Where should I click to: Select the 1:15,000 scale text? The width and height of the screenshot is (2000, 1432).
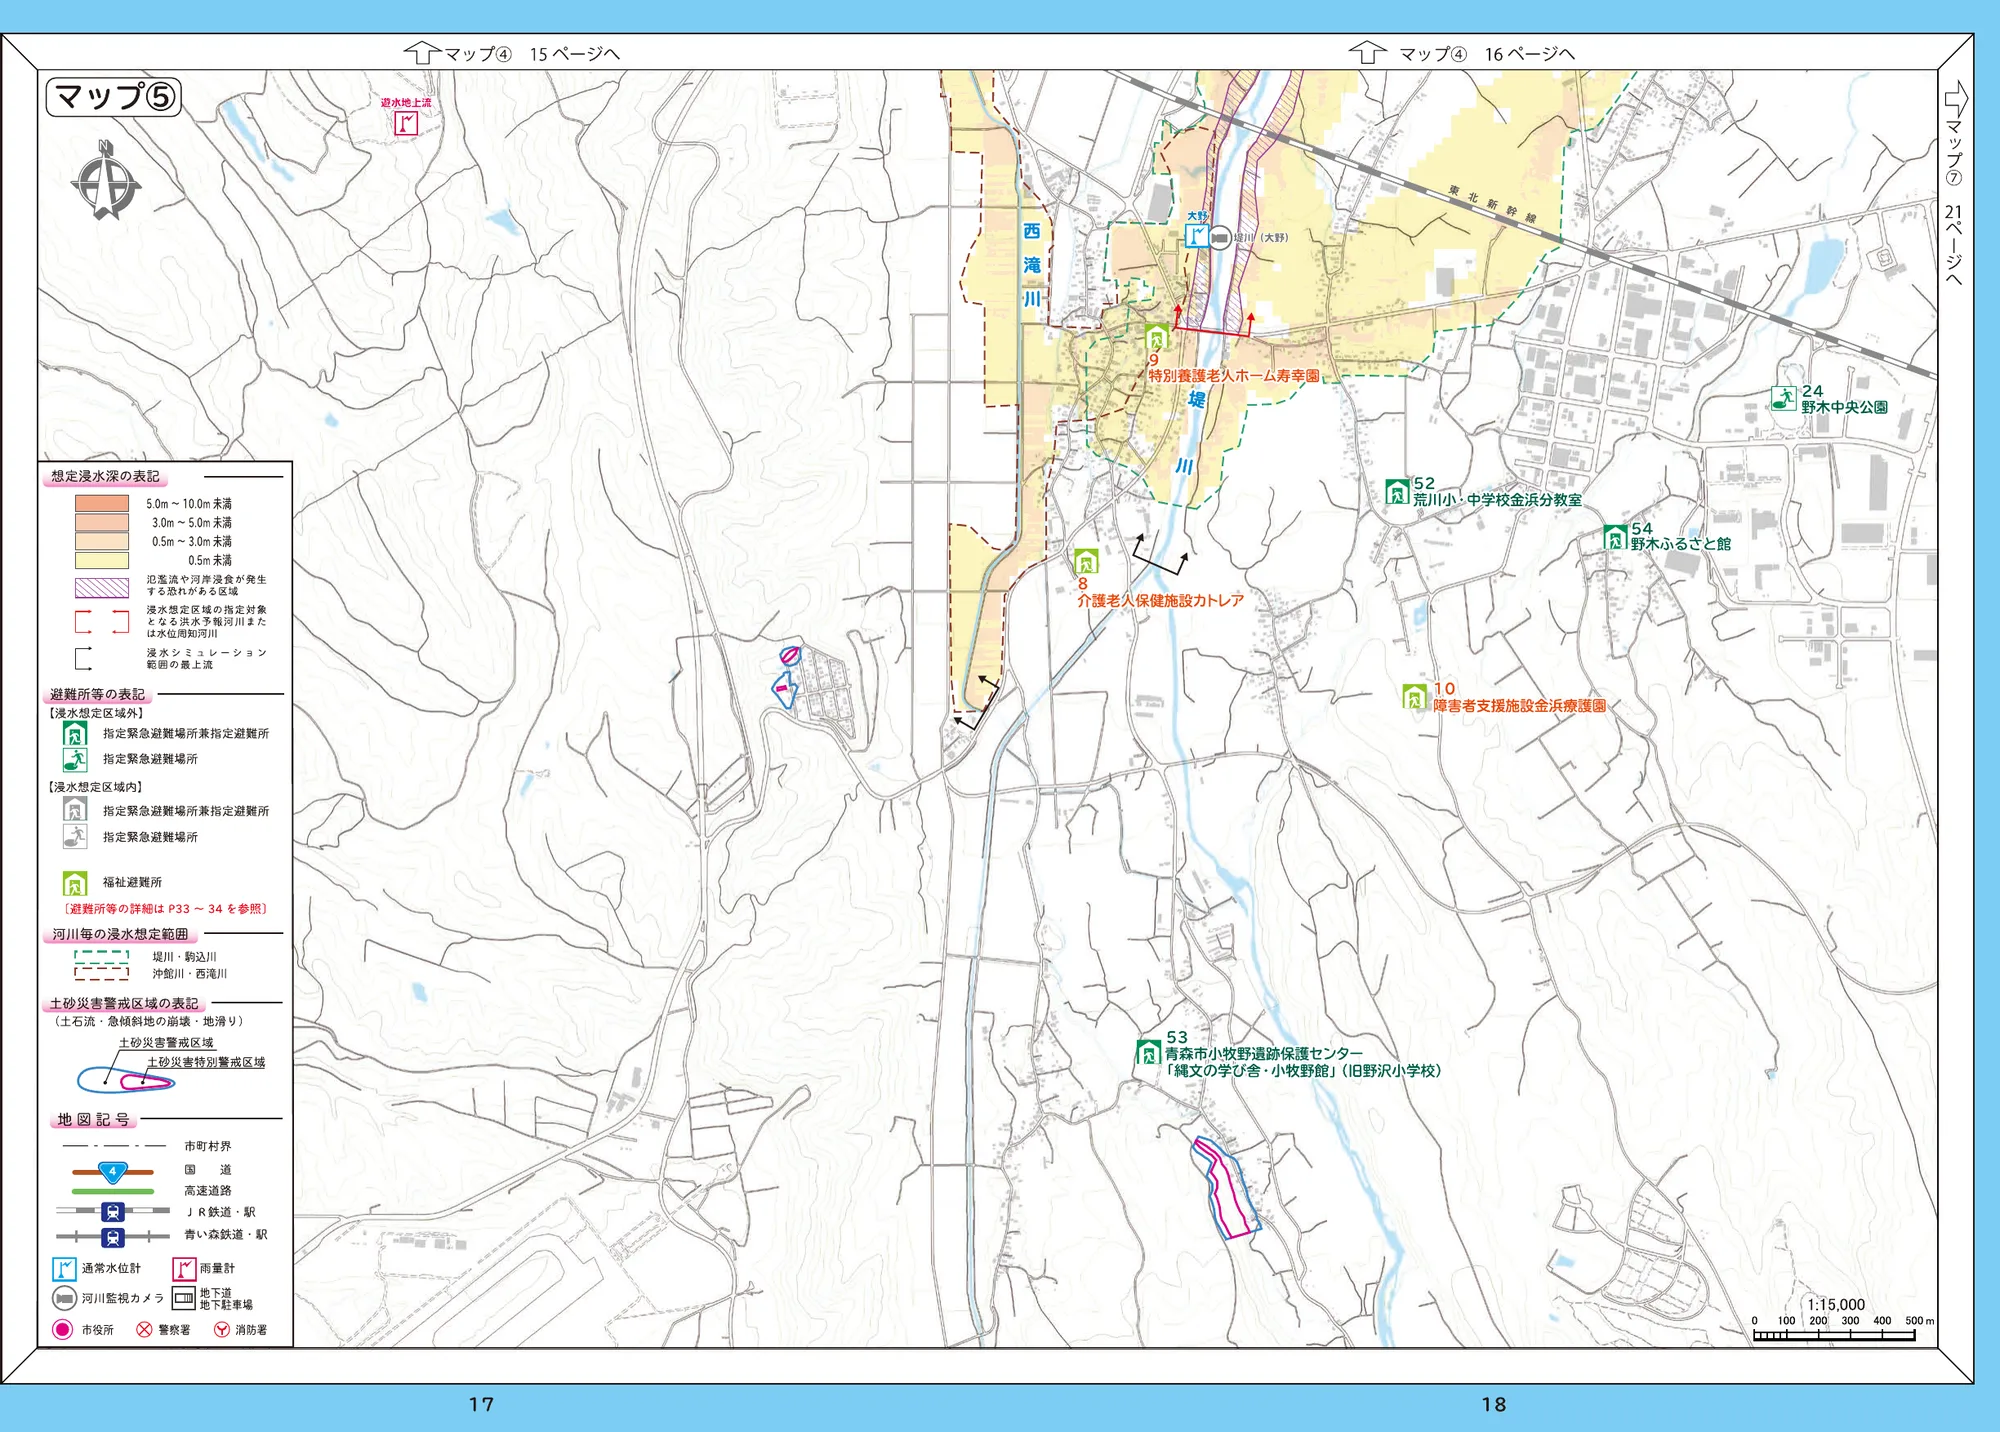[x=1836, y=1305]
